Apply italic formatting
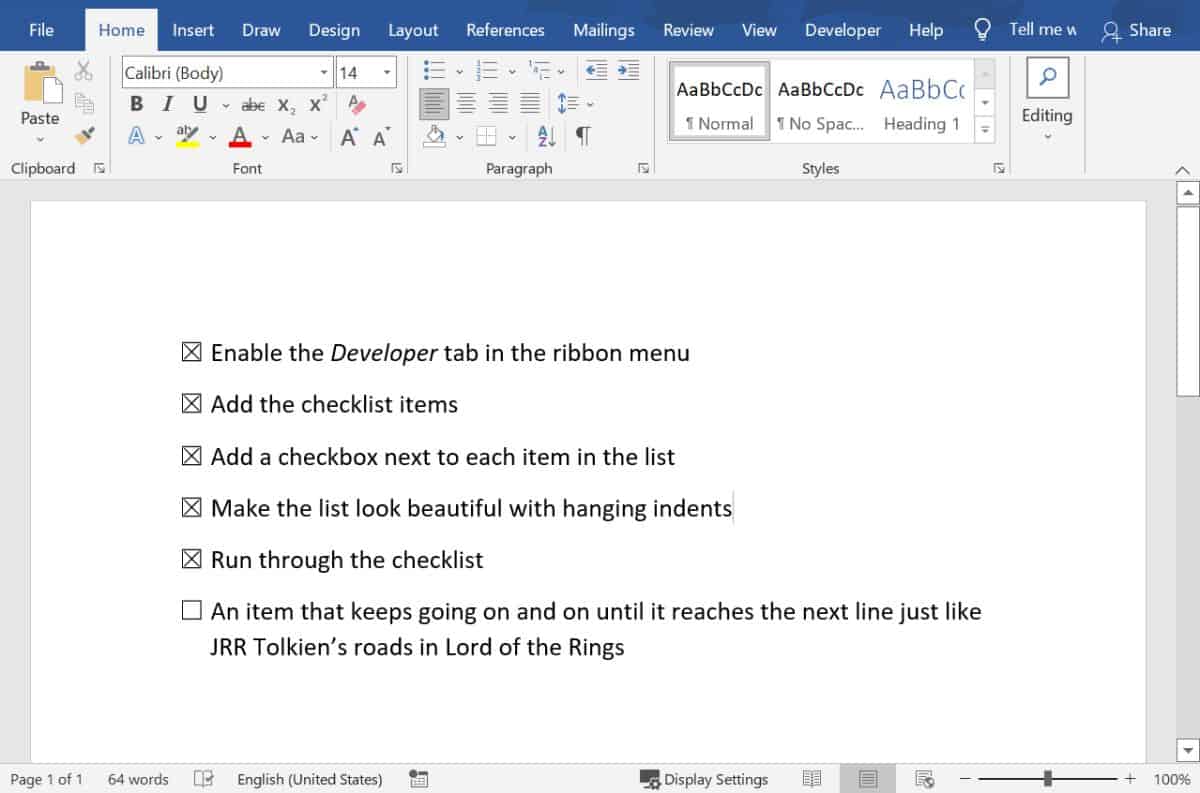 (165, 103)
